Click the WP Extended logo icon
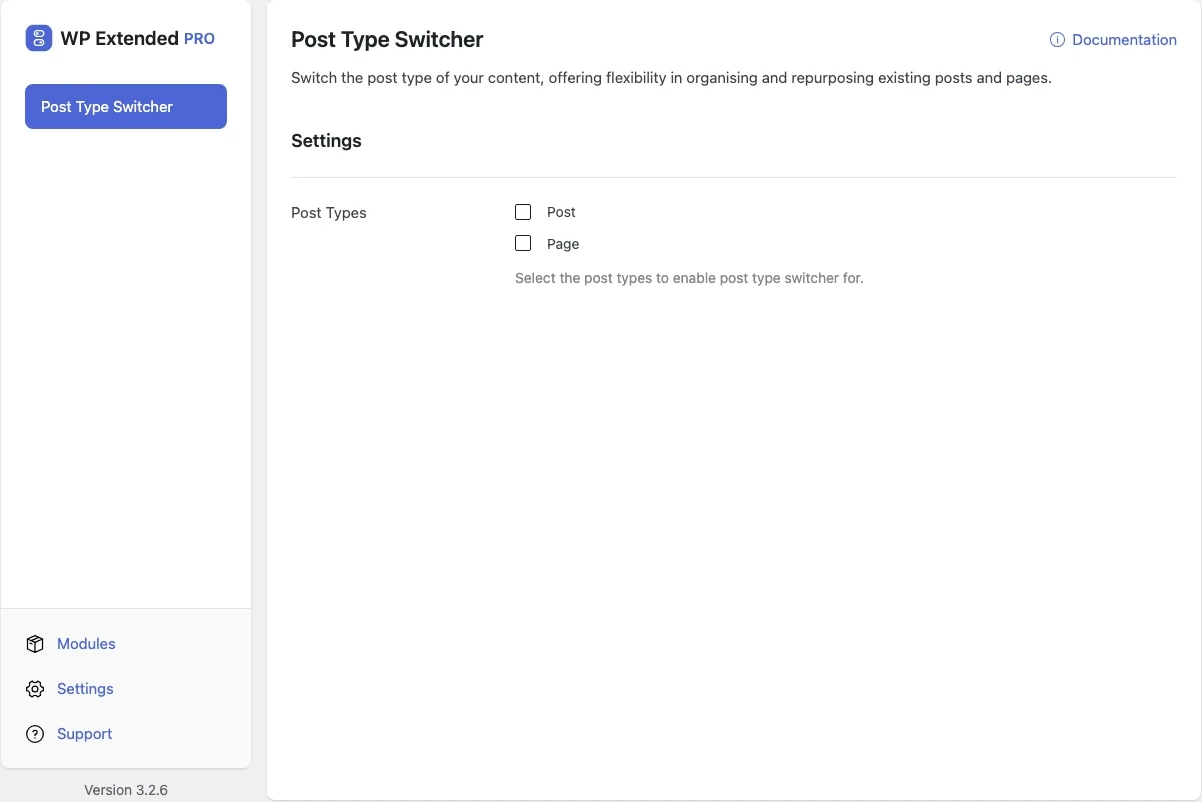Screen dimensions: 1202x802 click(39, 39)
